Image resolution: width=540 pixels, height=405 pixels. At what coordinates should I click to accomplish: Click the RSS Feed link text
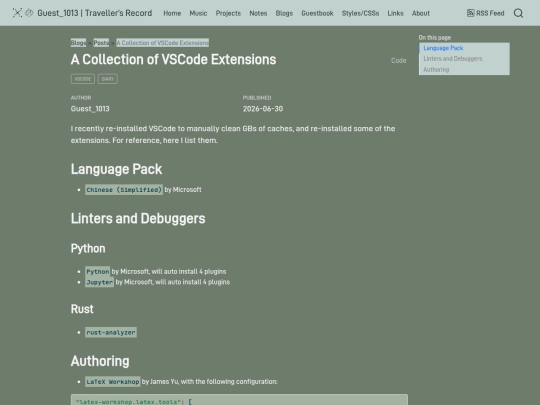tap(490, 13)
